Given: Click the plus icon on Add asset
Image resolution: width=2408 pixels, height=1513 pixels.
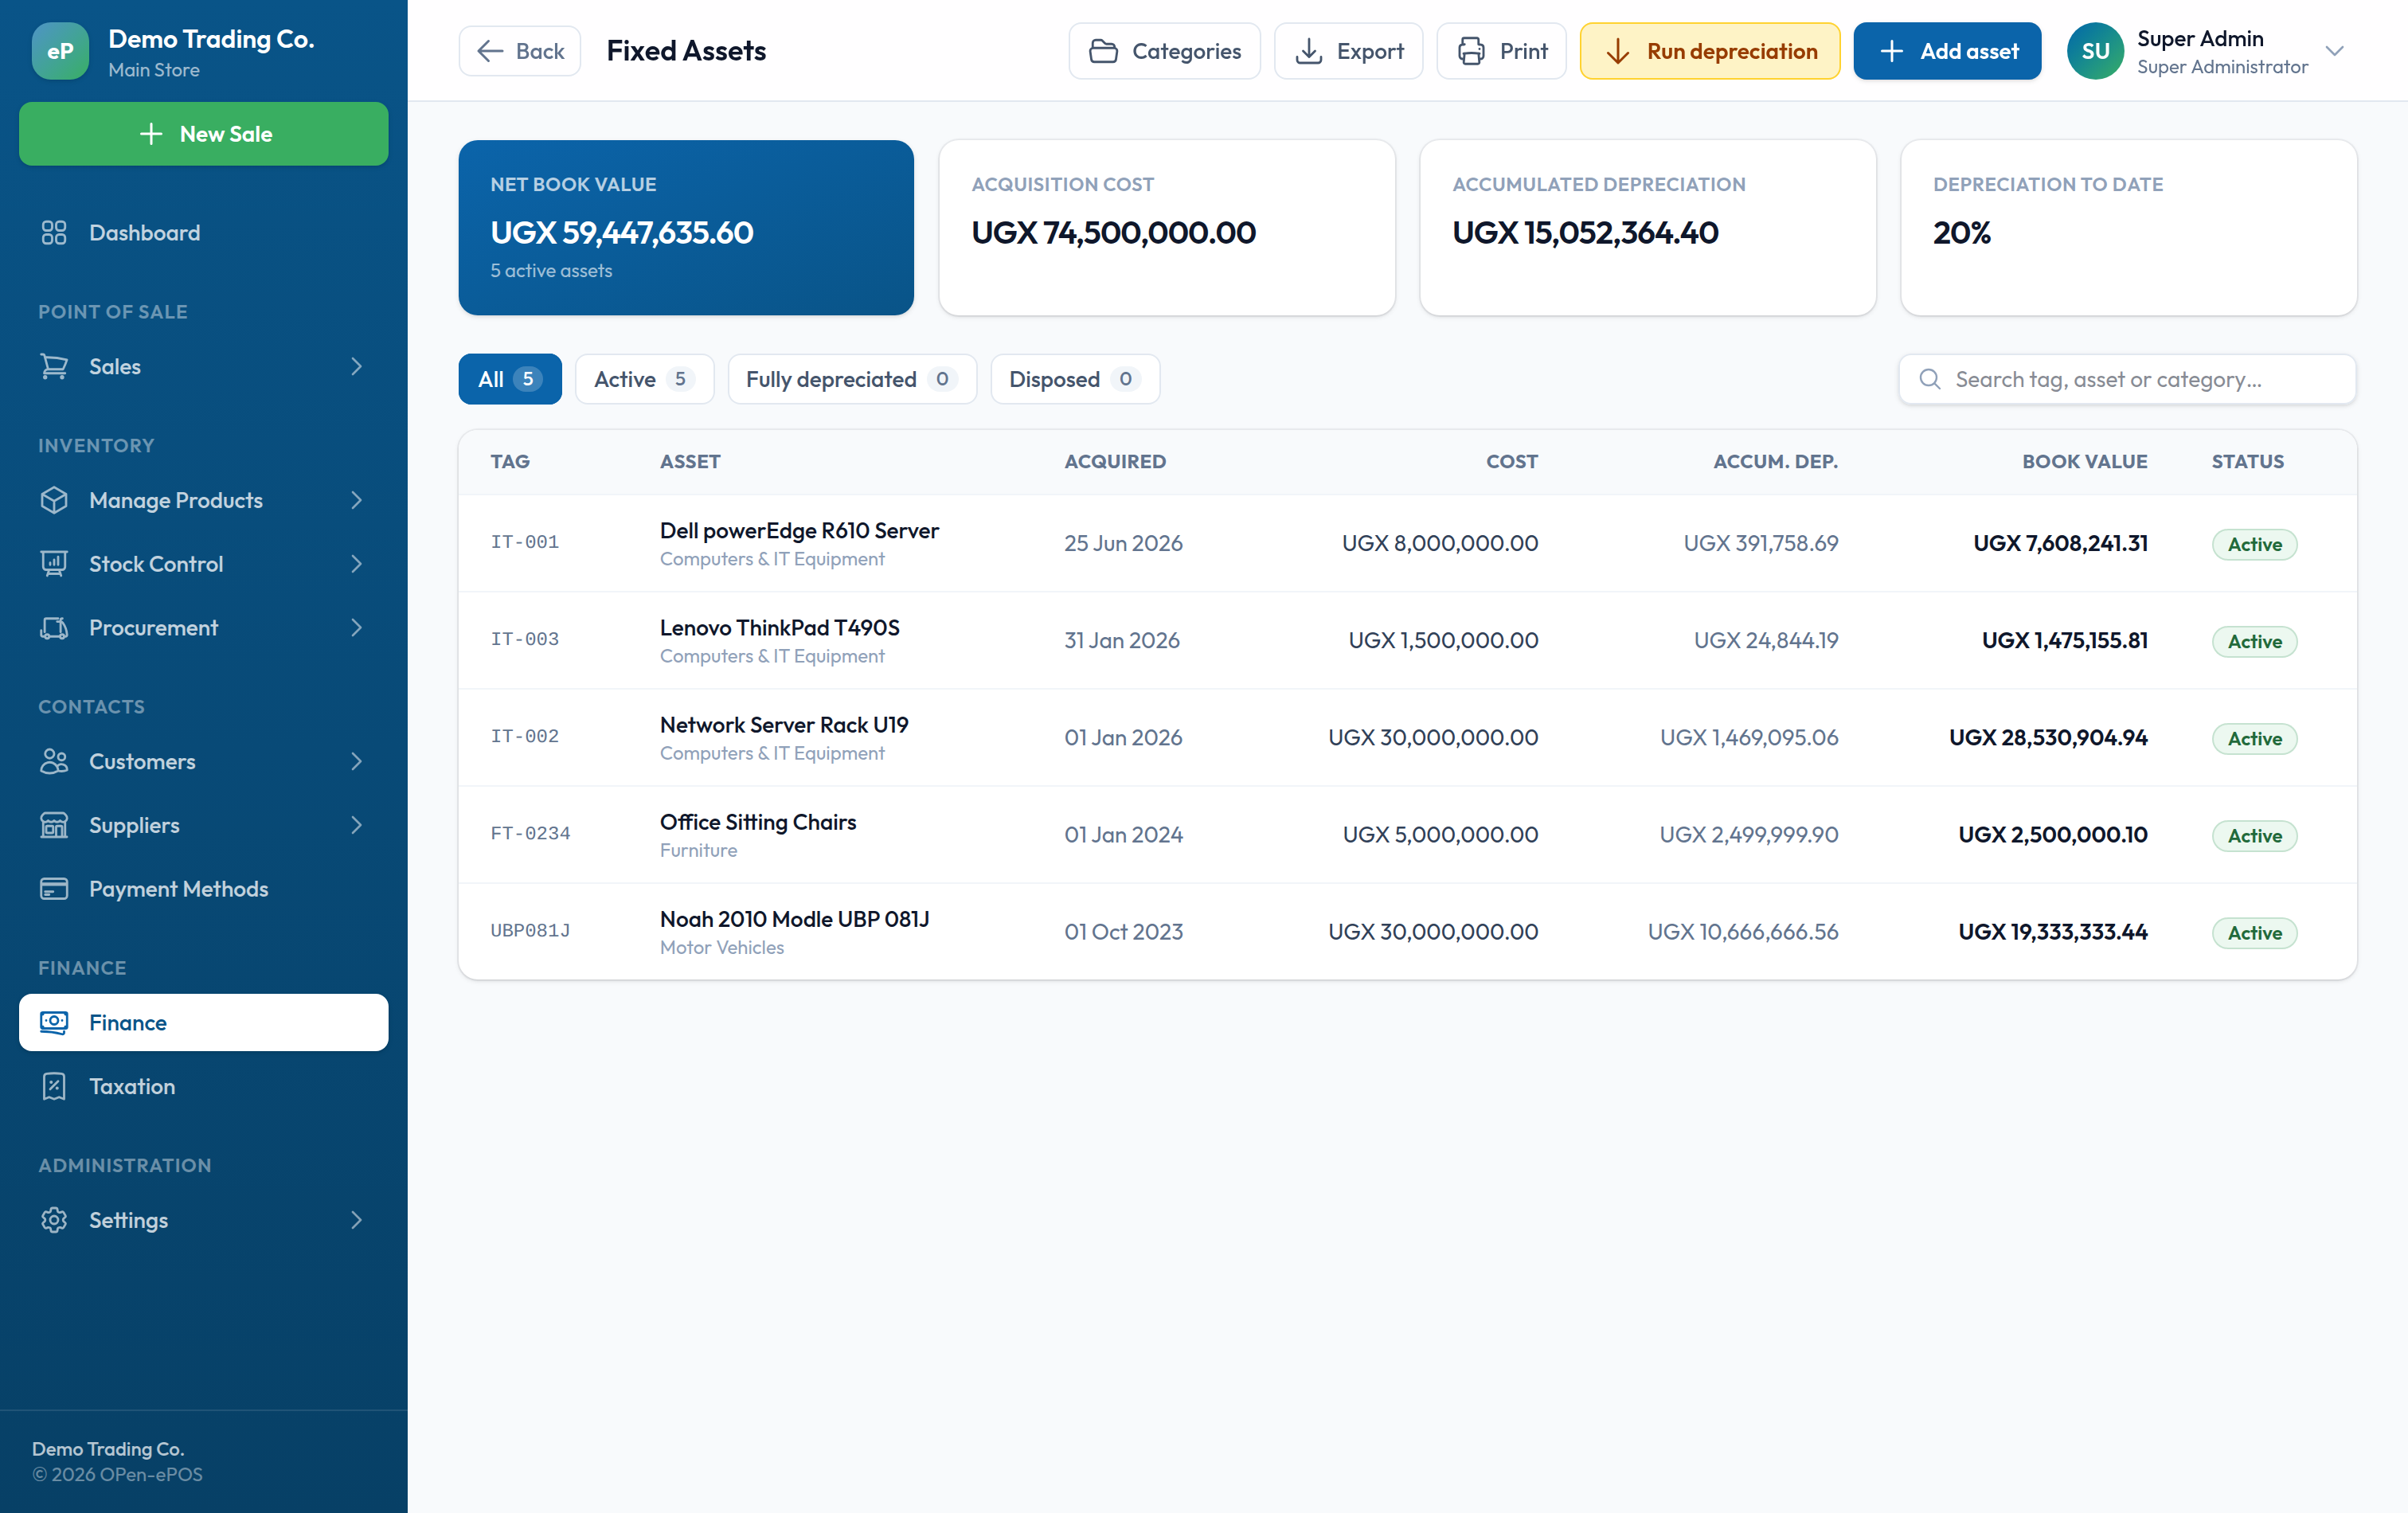Looking at the screenshot, I should click(1892, 51).
